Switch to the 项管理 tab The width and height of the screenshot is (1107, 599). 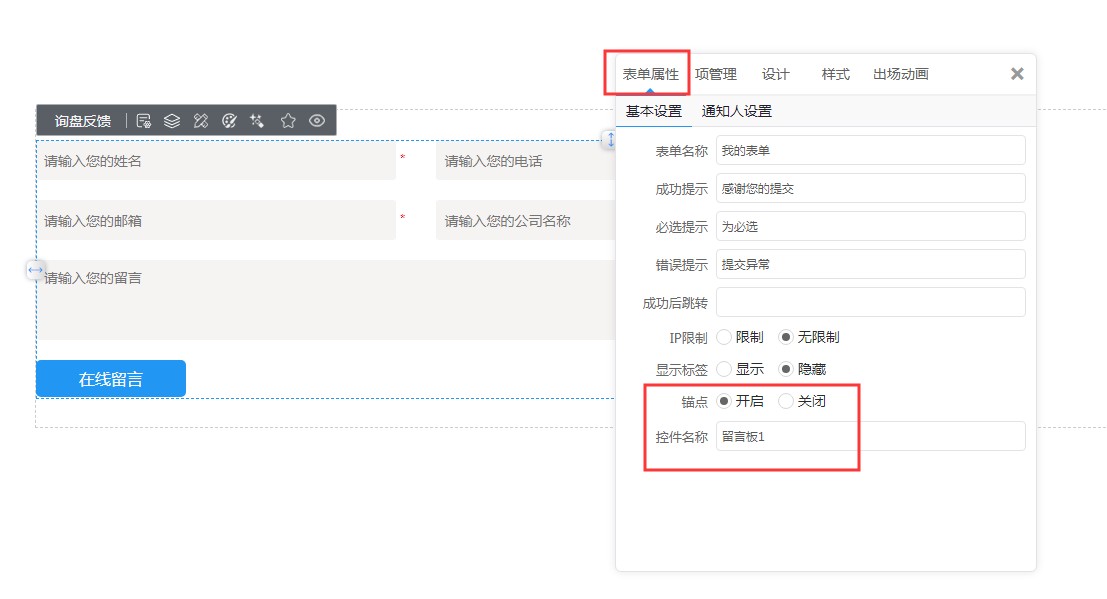[x=715, y=74]
